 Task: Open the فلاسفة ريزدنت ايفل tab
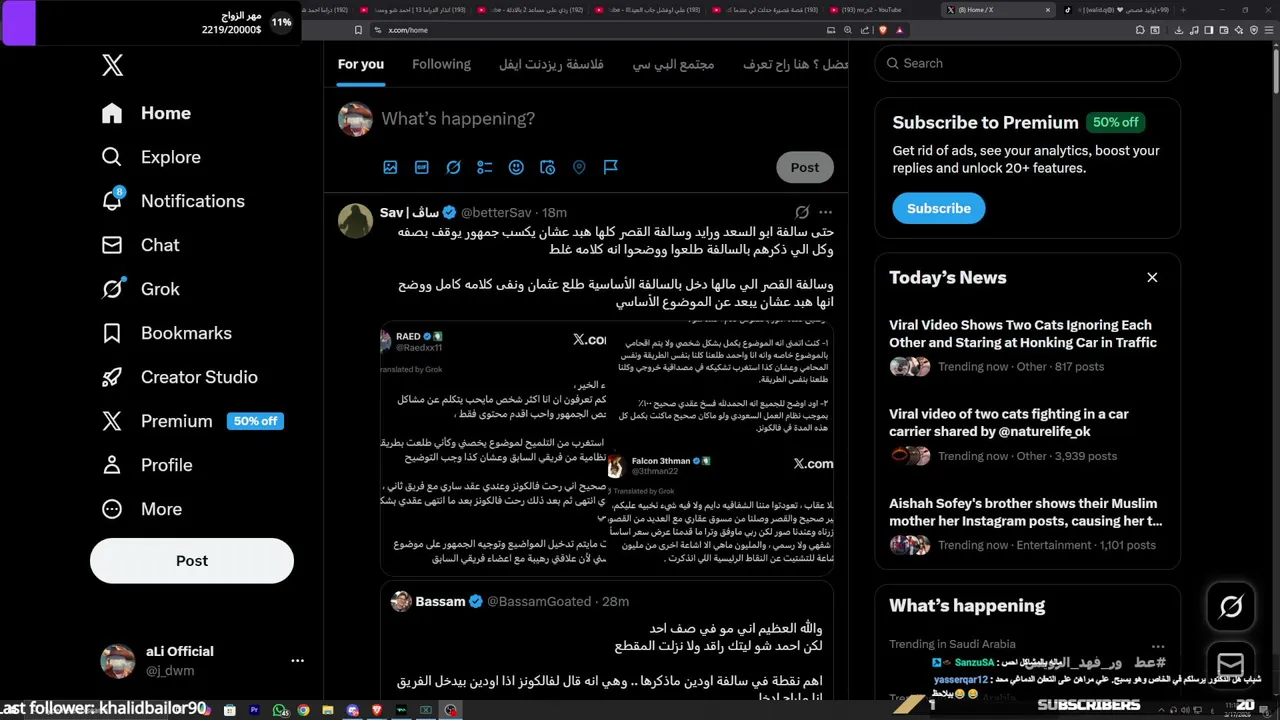point(551,64)
